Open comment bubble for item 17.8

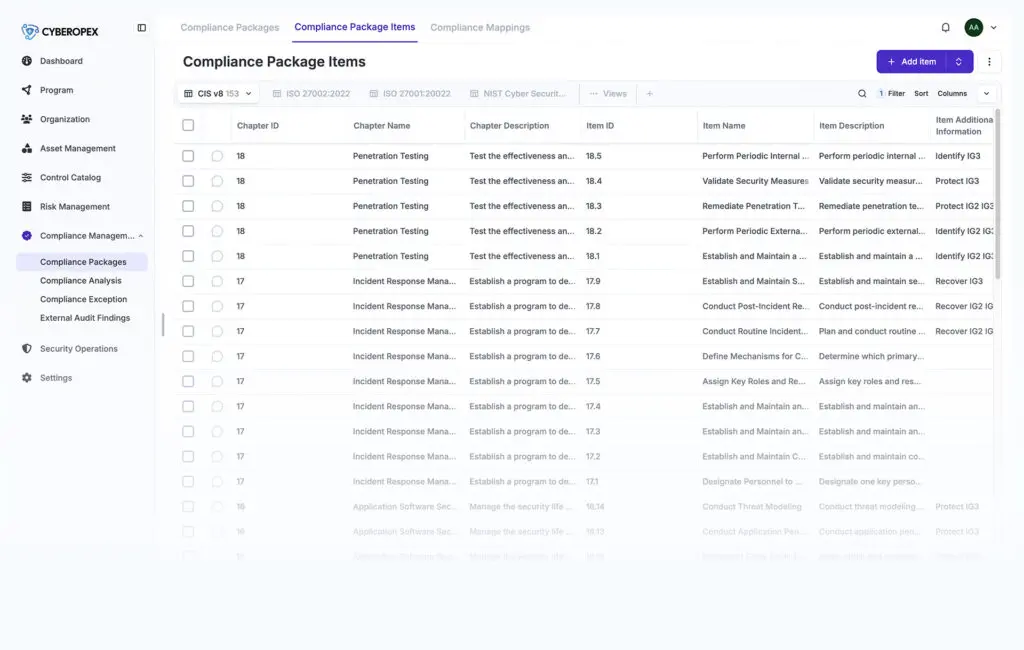[217, 306]
